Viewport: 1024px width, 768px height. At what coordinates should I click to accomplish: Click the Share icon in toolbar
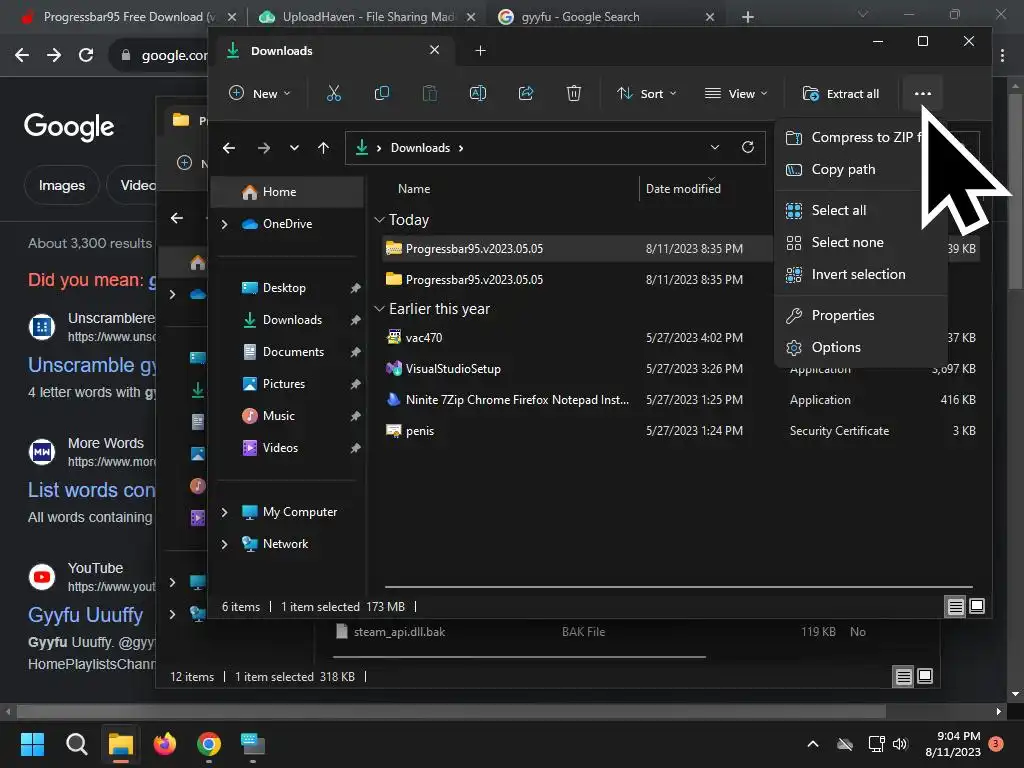[x=526, y=93]
